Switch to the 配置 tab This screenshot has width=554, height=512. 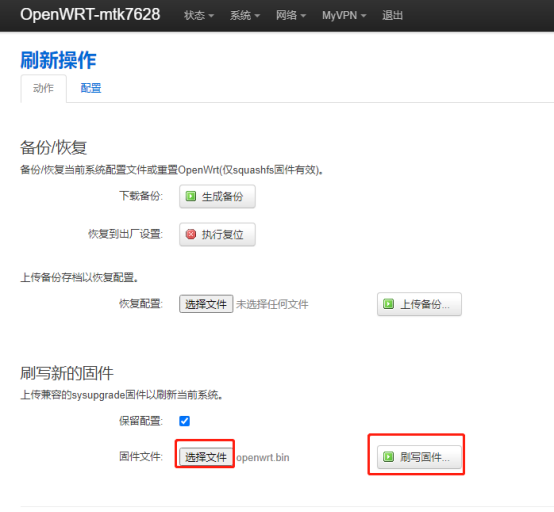(x=91, y=88)
